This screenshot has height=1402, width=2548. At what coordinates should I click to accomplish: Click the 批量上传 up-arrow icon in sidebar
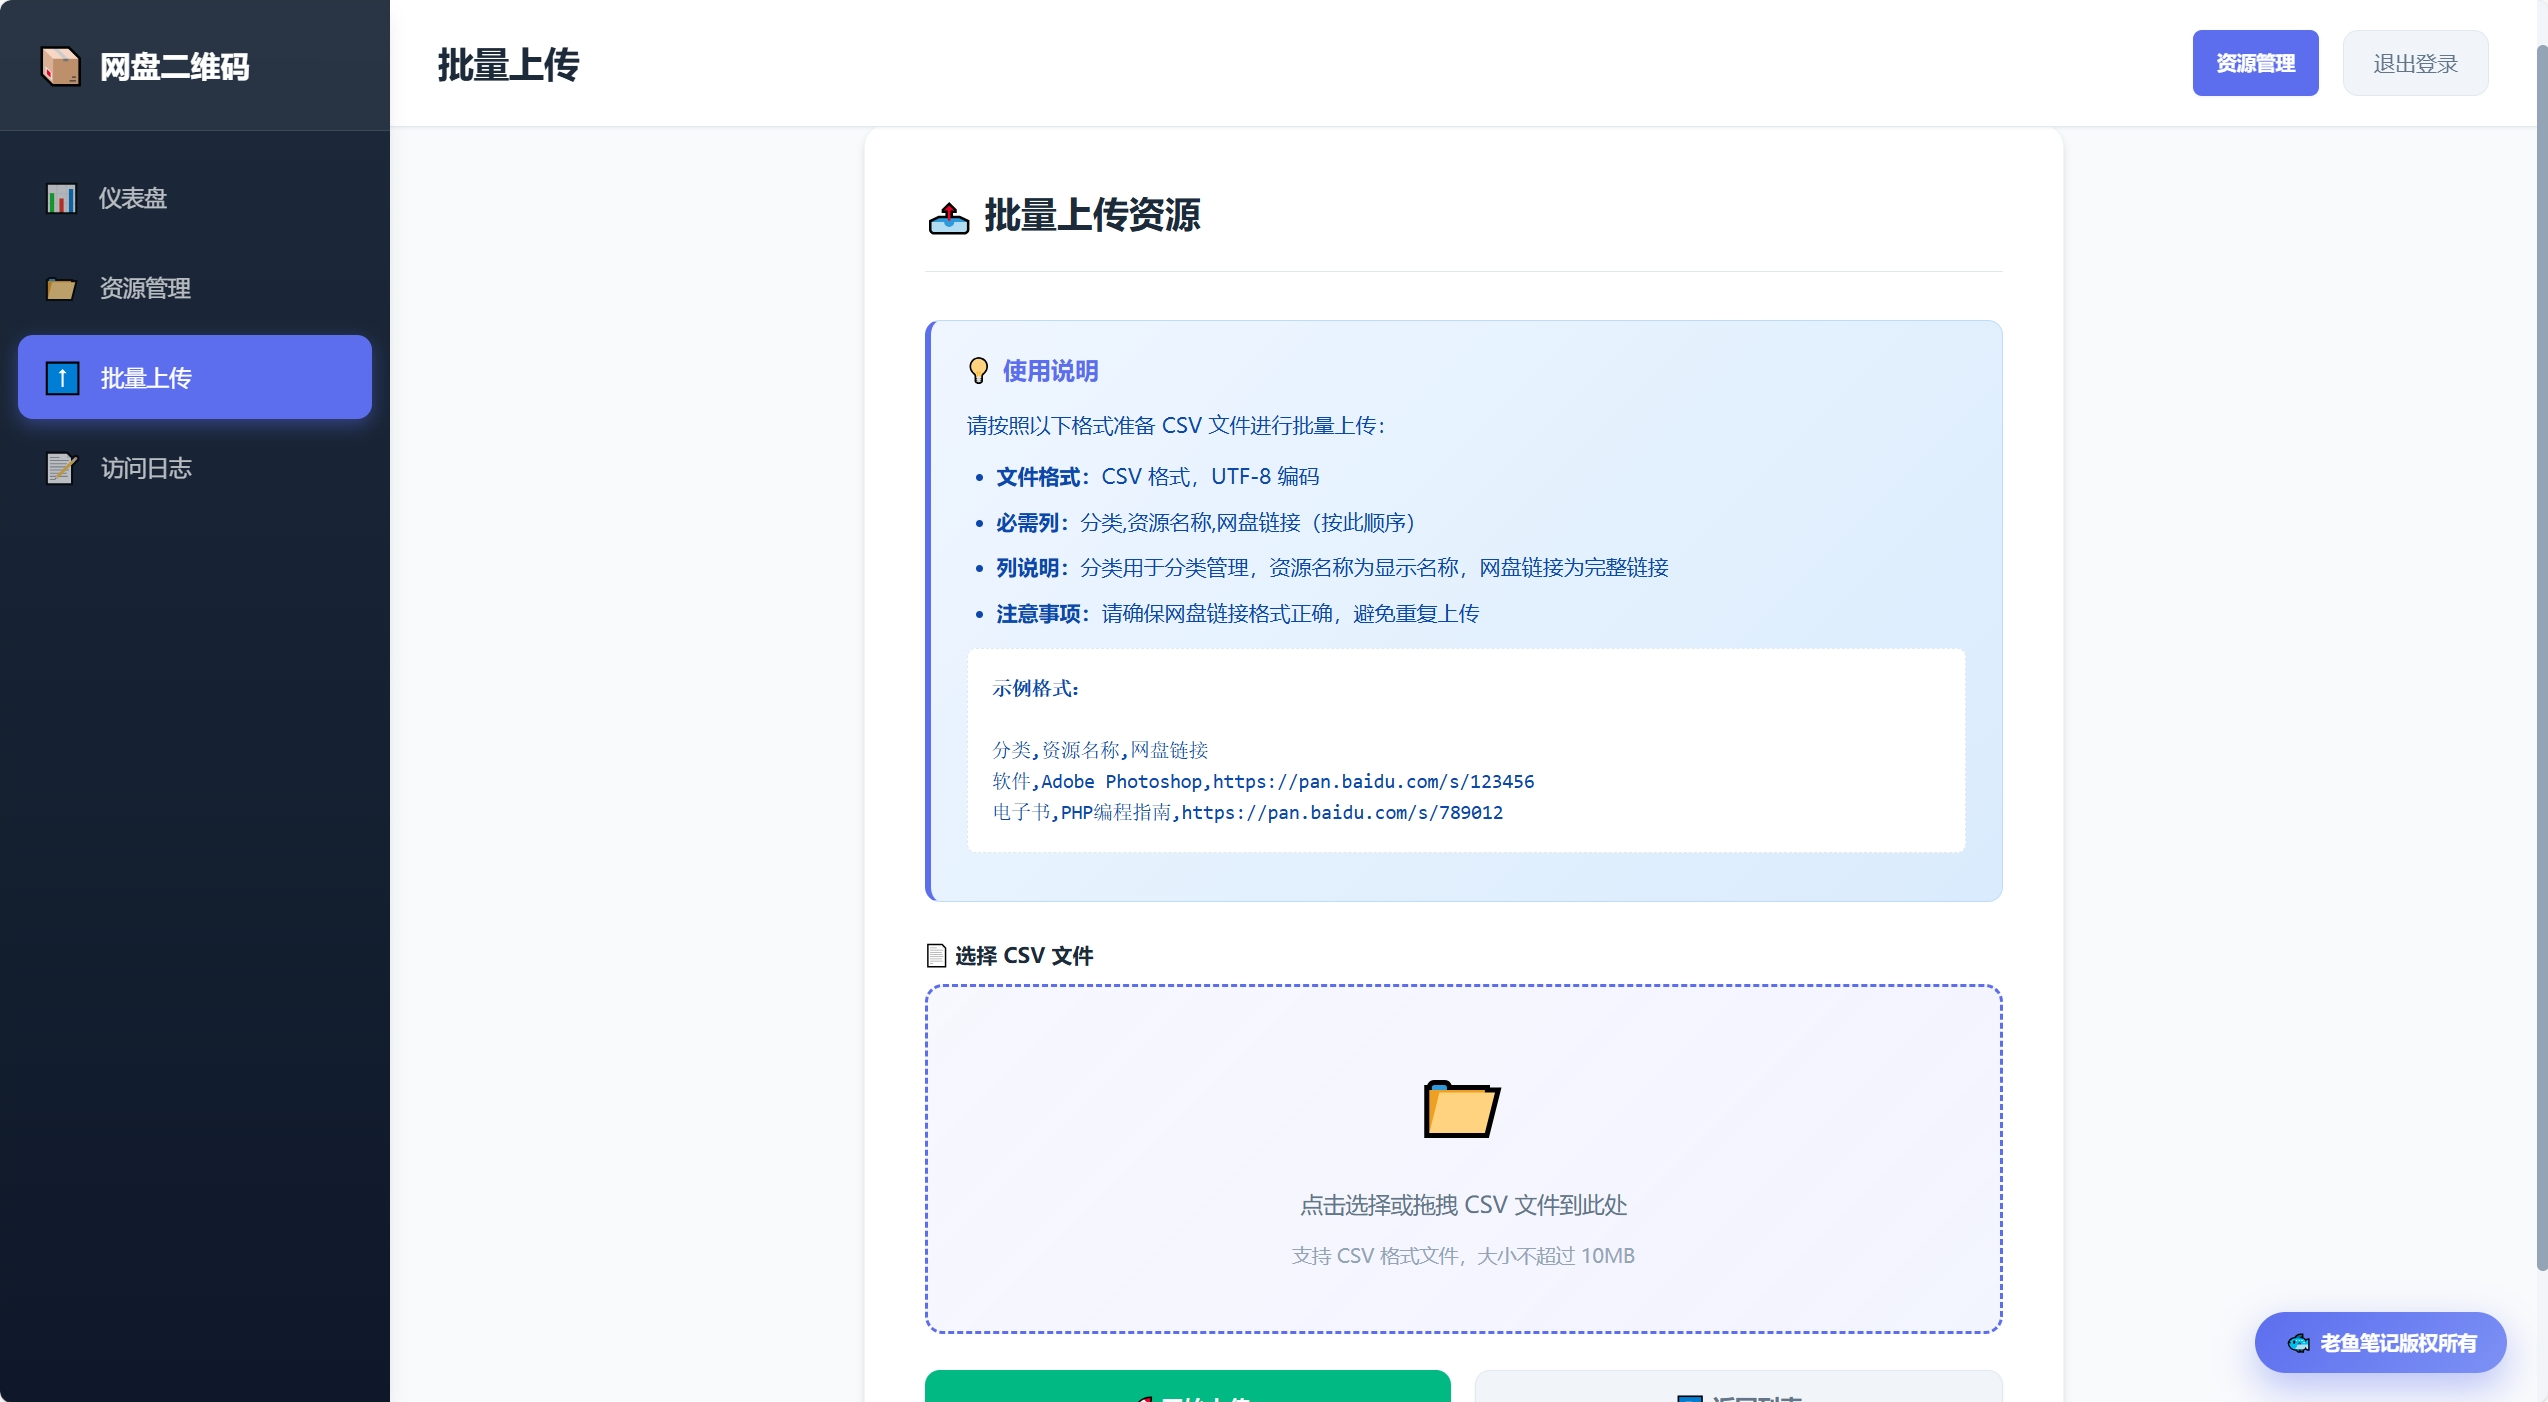click(x=62, y=378)
